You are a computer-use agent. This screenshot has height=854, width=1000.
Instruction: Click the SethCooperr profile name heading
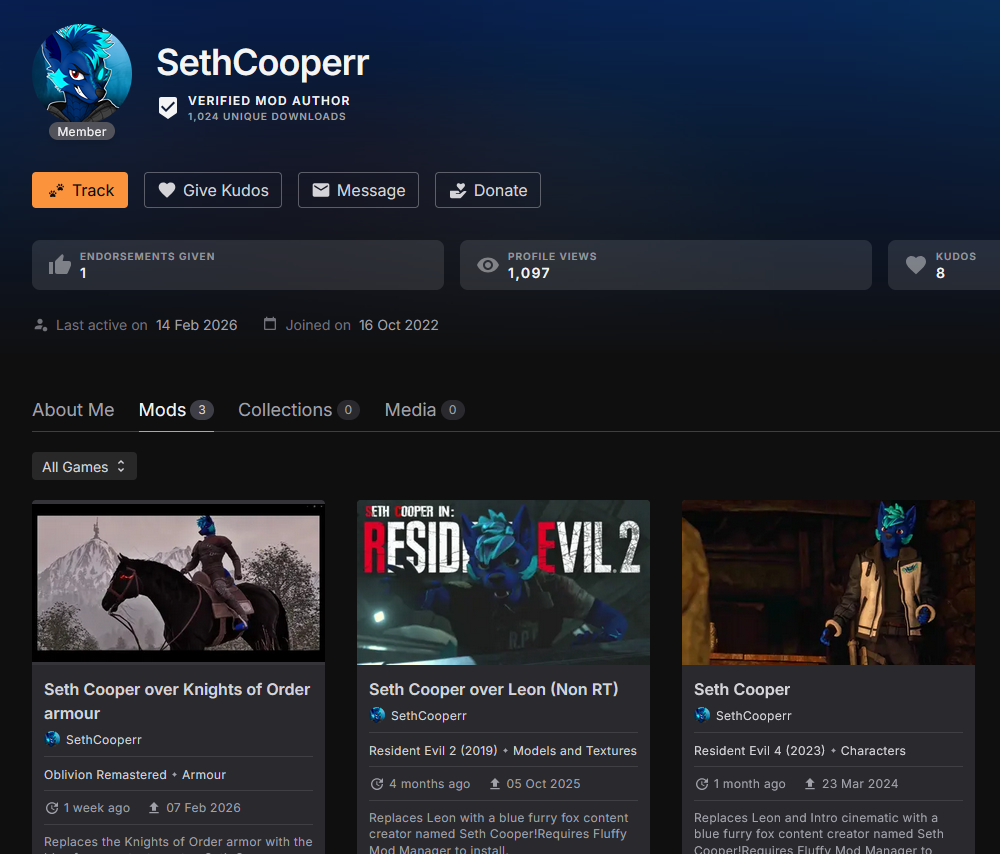[263, 63]
